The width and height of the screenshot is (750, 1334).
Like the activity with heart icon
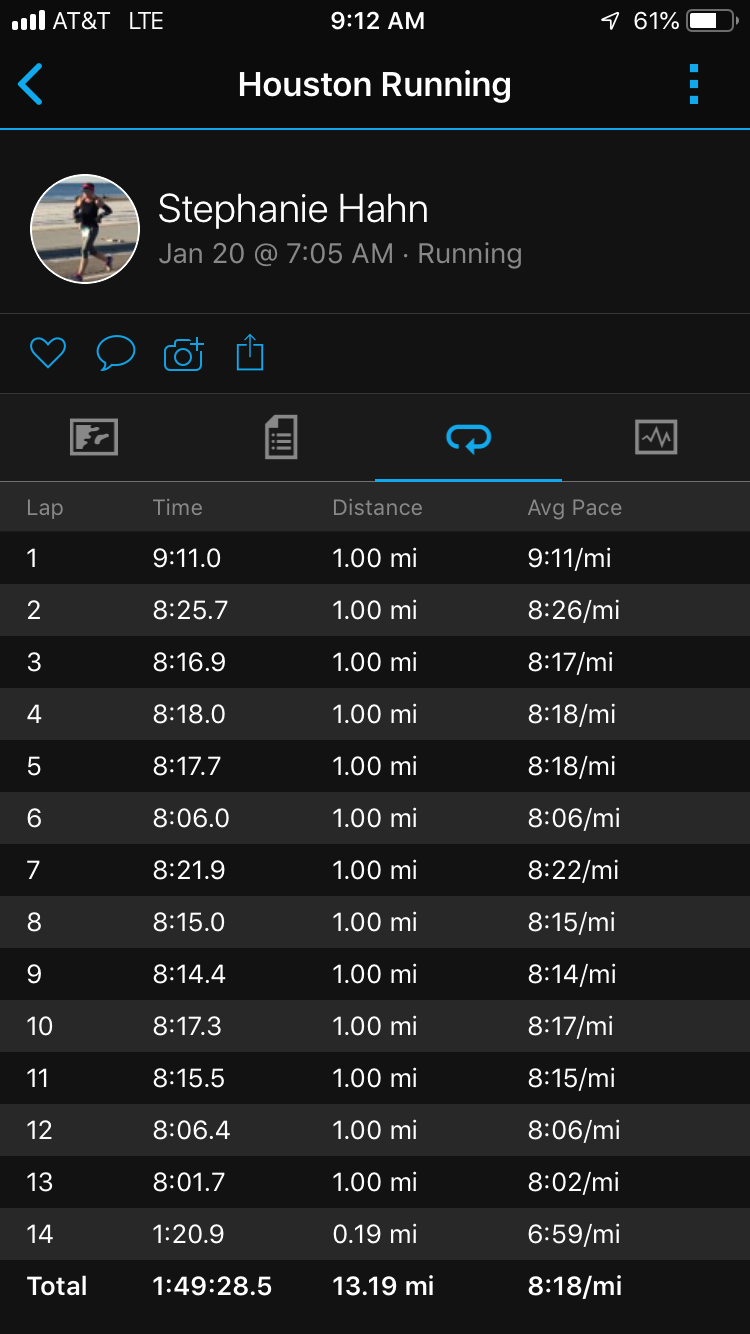47,353
